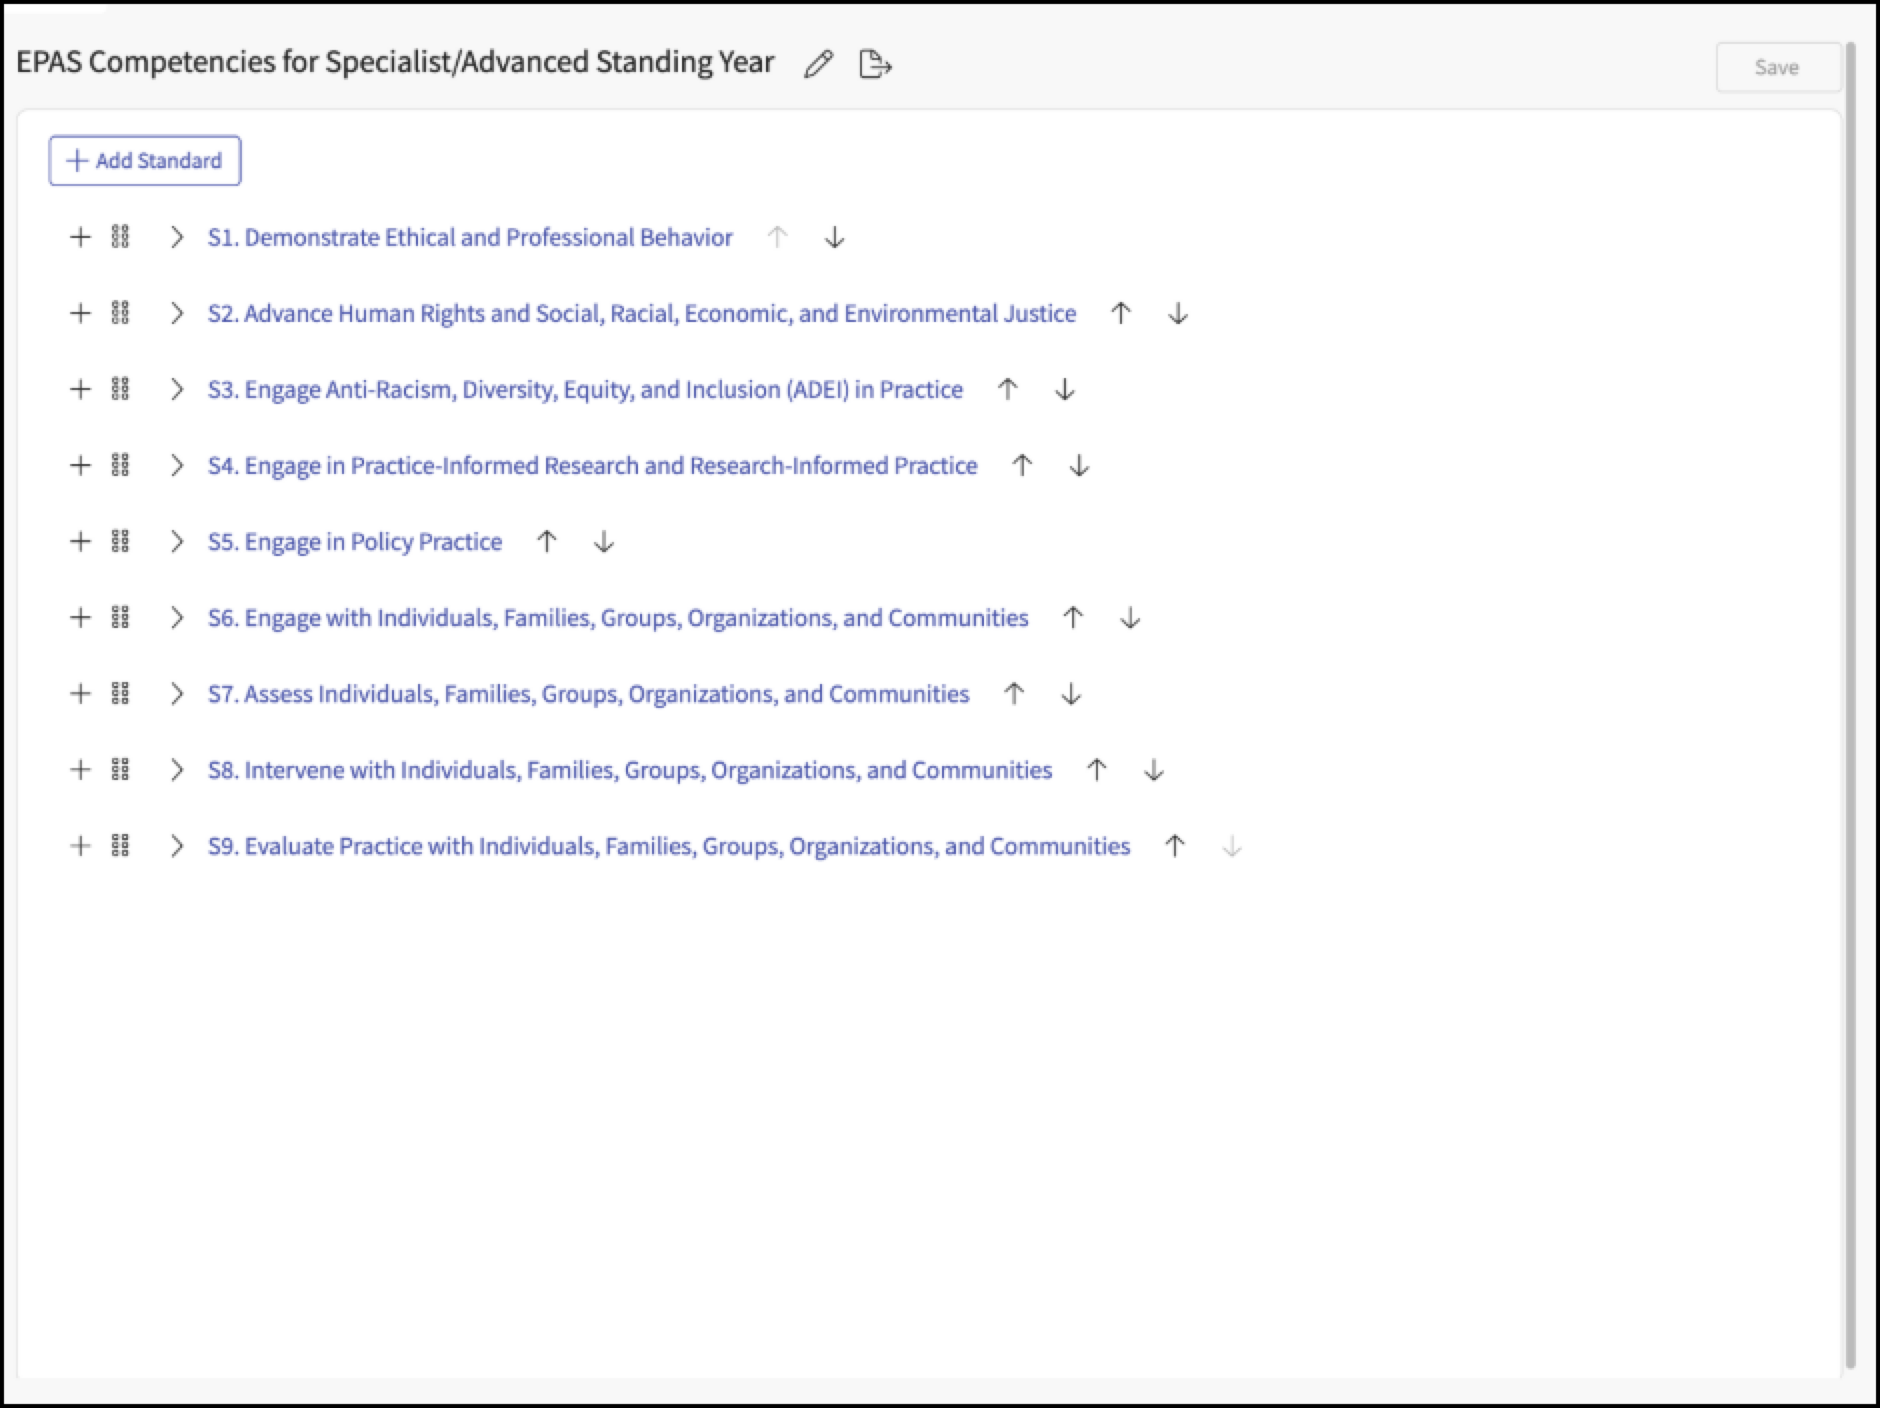Move S2 up with its up arrow
Screen dimensions: 1880x1408
(1121, 313)
